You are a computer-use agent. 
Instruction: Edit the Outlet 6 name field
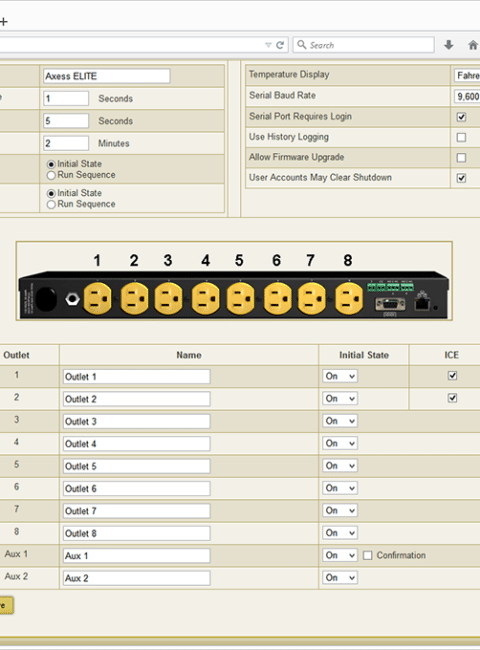pyautogui.click(x=136, y=488)
